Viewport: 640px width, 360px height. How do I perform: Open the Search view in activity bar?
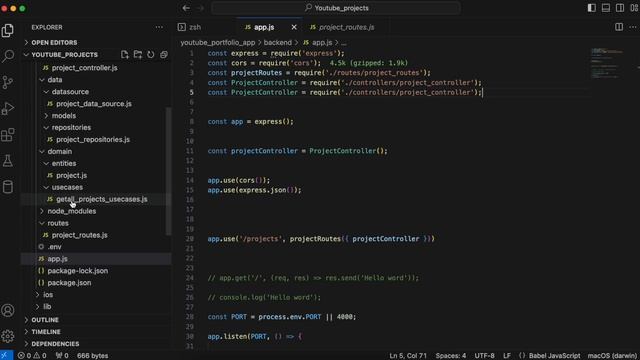[8, 56]
